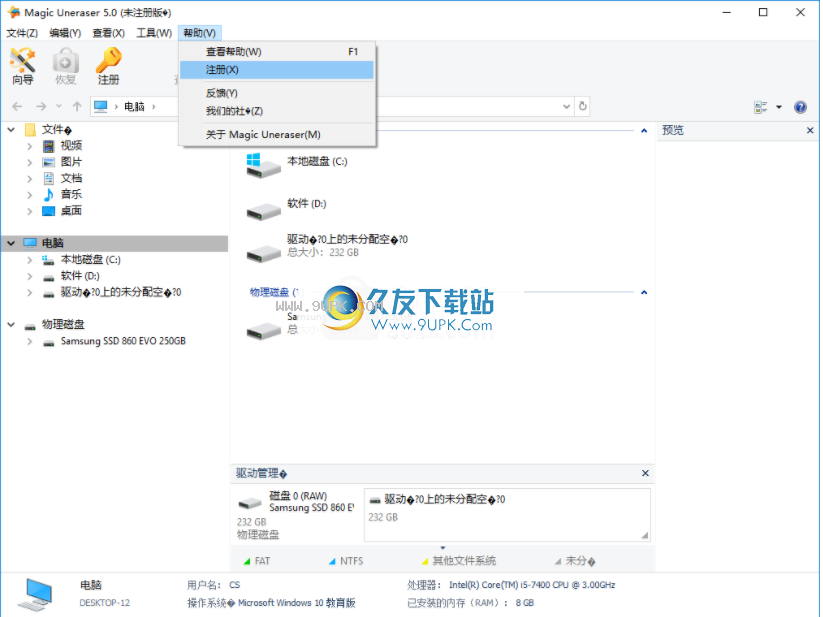Open the navigation recent locations dropdown
The image size is (823, 617).
pos(59,107)
